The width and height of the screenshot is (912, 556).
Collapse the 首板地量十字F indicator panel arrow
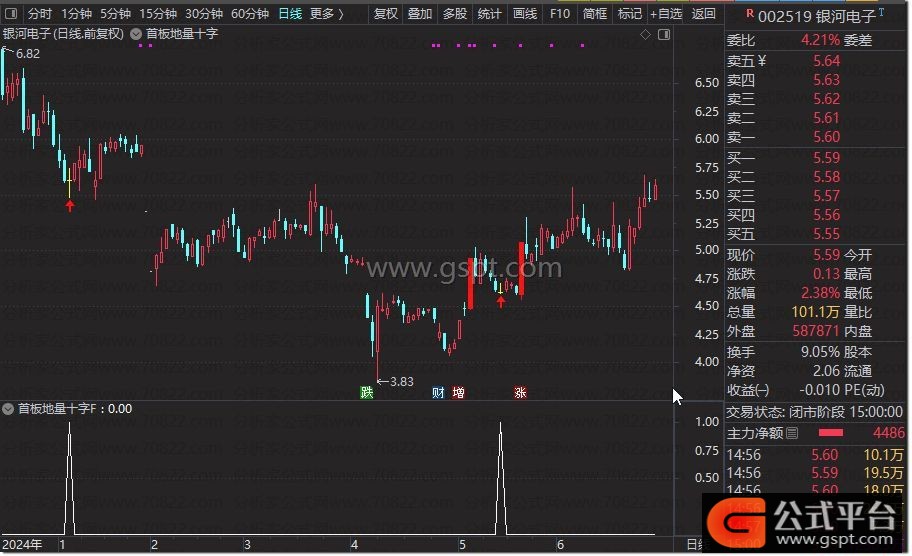[x=9, y=409]
